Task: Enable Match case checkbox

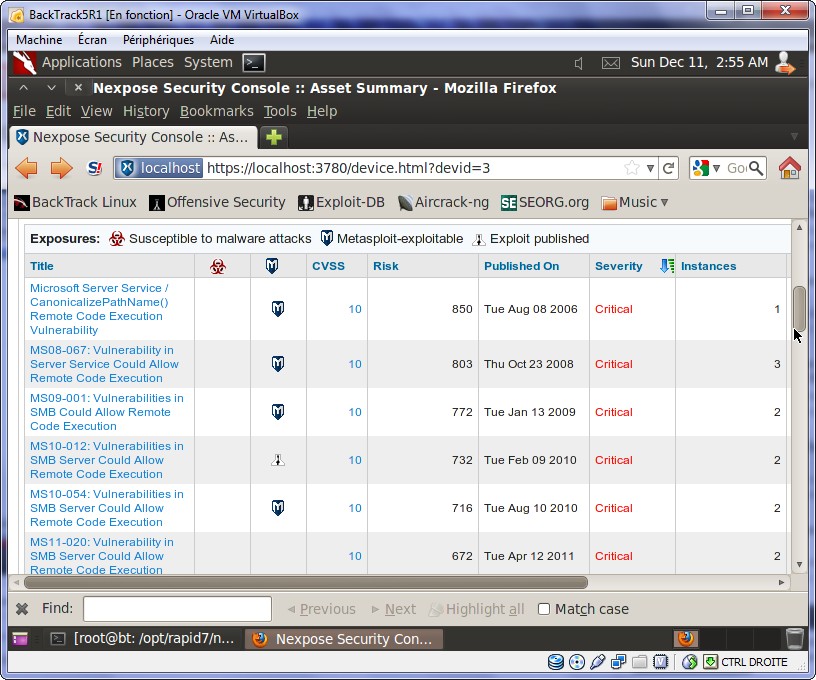Action: [x=544, y=609]
